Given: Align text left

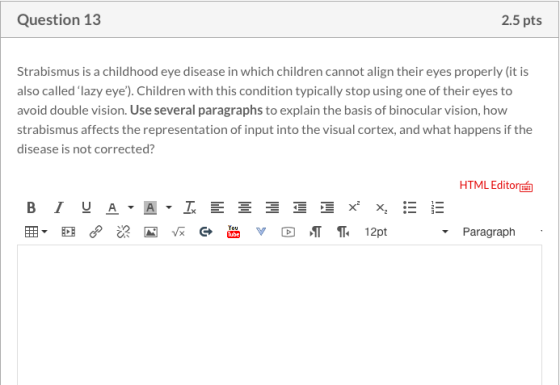Looking at the screenshot, I should click(x=217, y=207).
